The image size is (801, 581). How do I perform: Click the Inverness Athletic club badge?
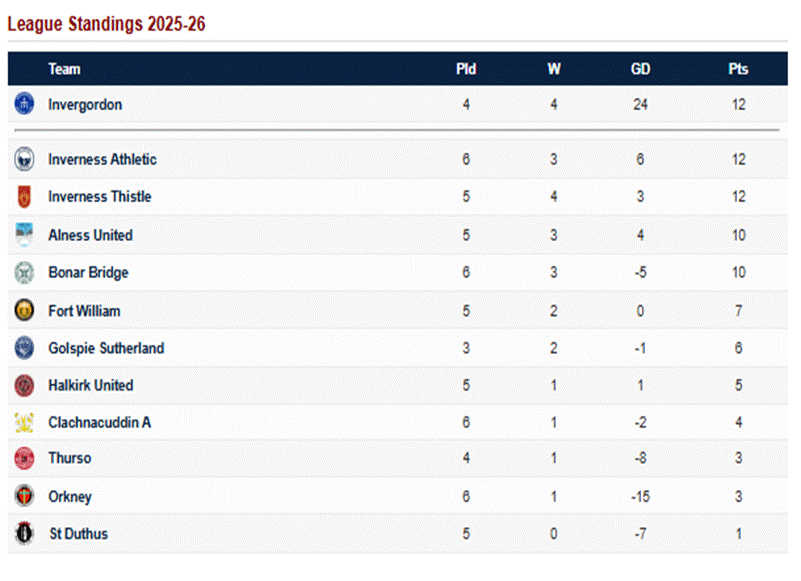click(x=24, y=159)
